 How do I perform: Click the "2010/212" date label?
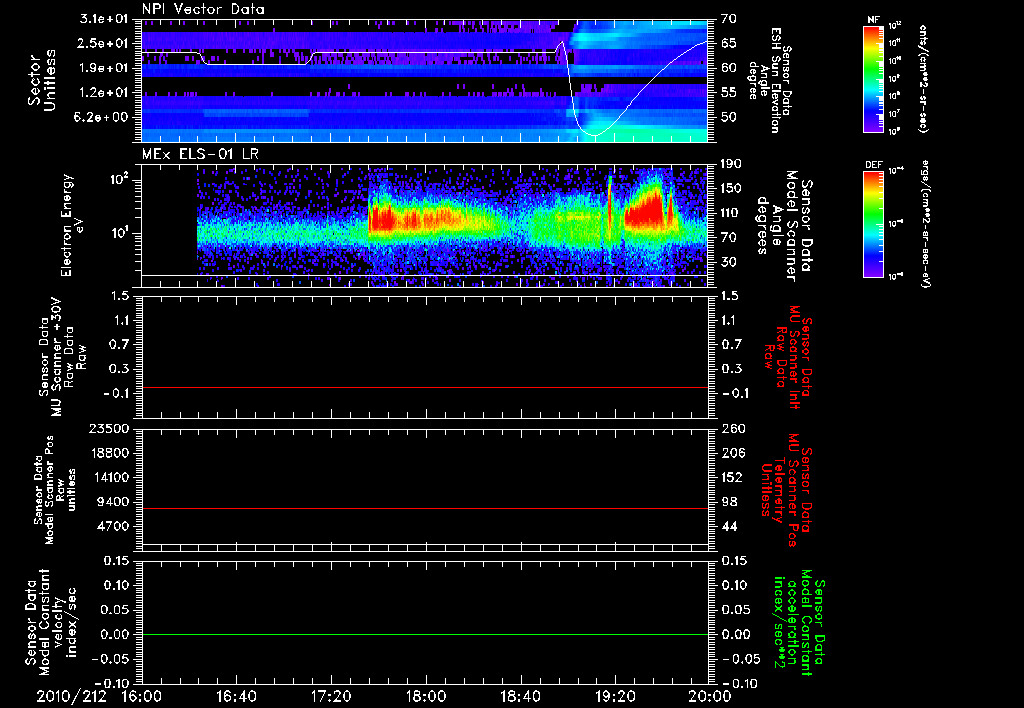coord(71,696)
